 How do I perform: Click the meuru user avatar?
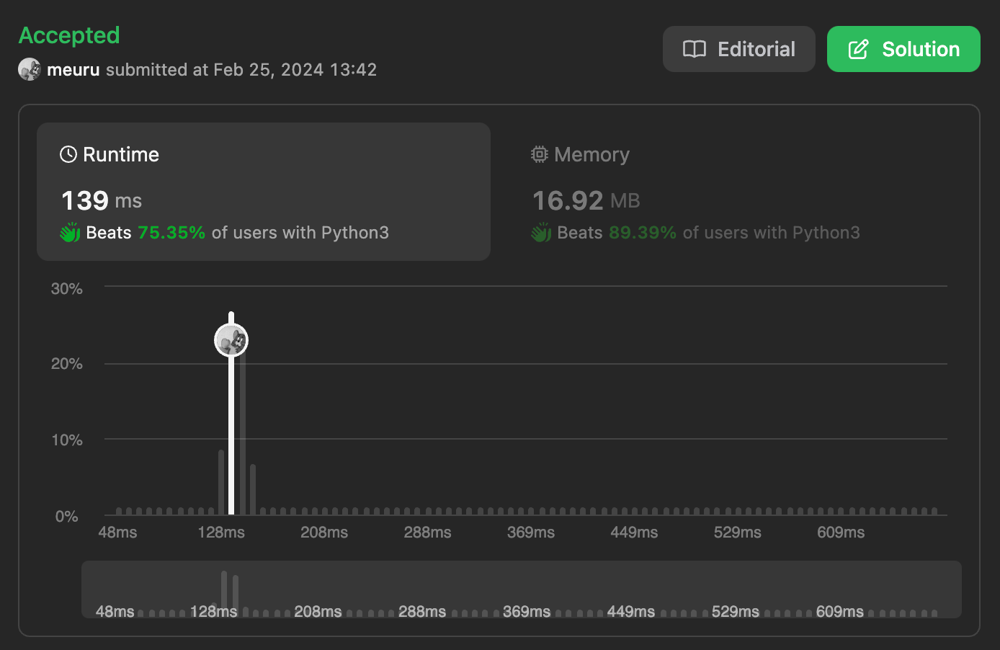click(29, 70)
